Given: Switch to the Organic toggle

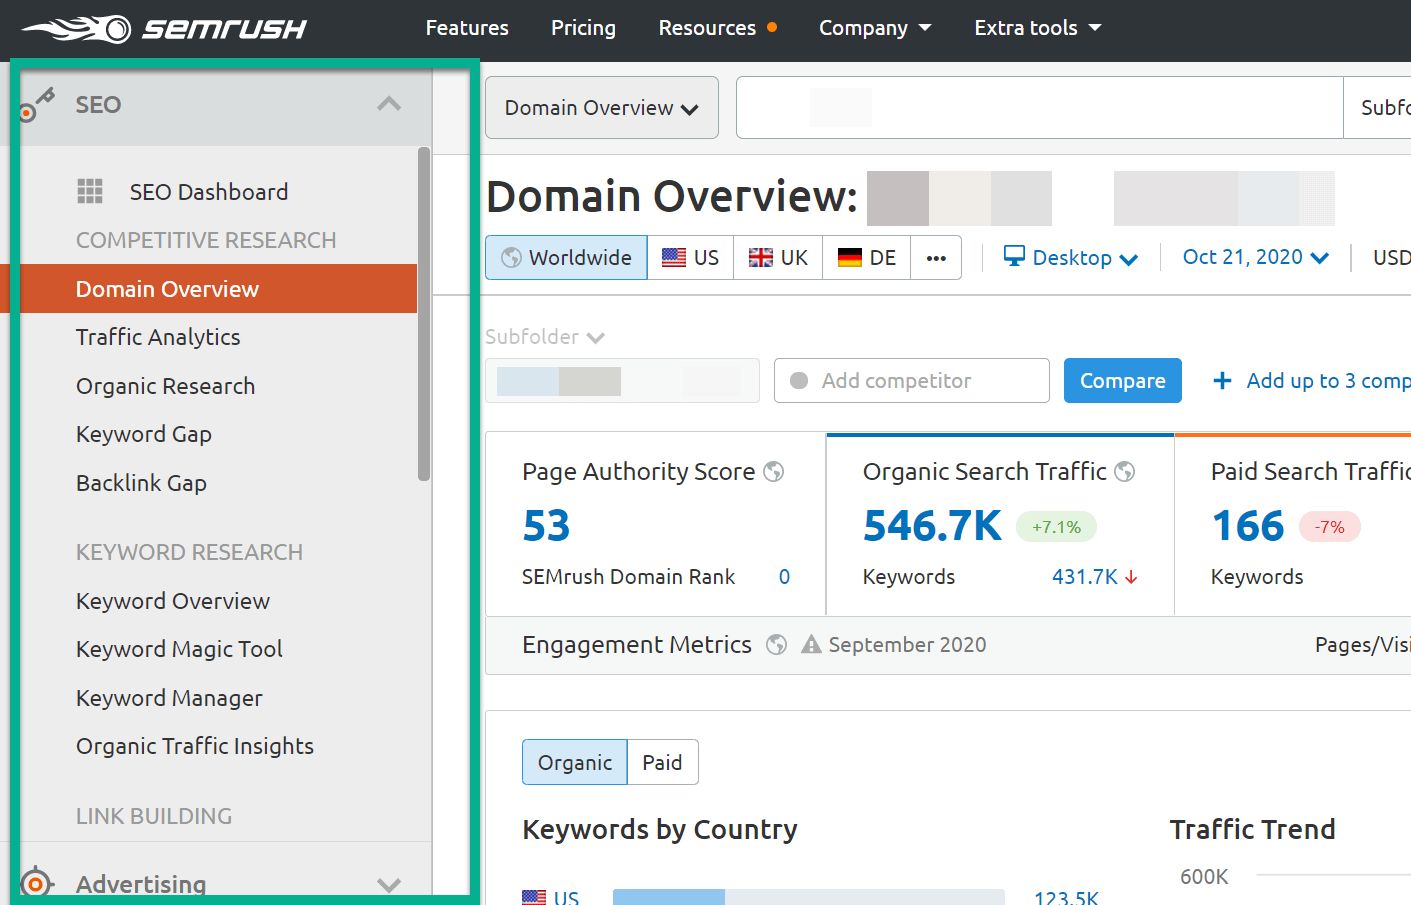Looking at the screenshot, I should click(575, 762).
